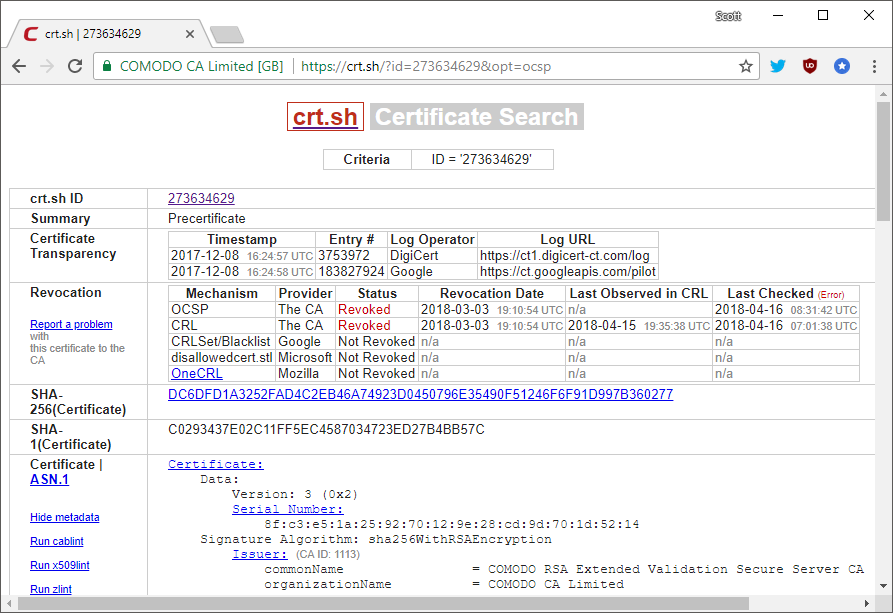
Task: Click the horizontal scrollbar thumb
Action: [383, 603]
